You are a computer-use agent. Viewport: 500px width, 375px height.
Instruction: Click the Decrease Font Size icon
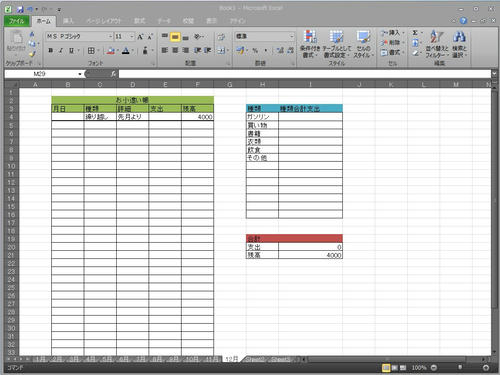click(x=150, y=36)
